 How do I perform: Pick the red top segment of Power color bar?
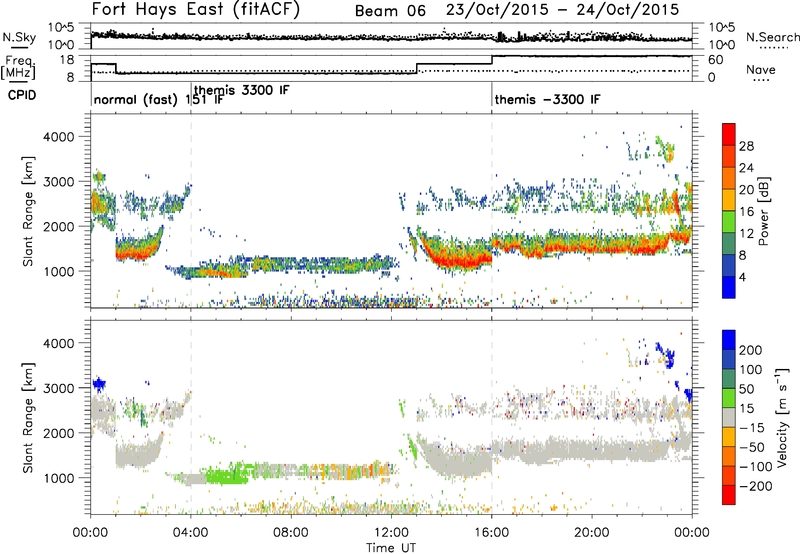pyautogui.click(x=729, y=134)
